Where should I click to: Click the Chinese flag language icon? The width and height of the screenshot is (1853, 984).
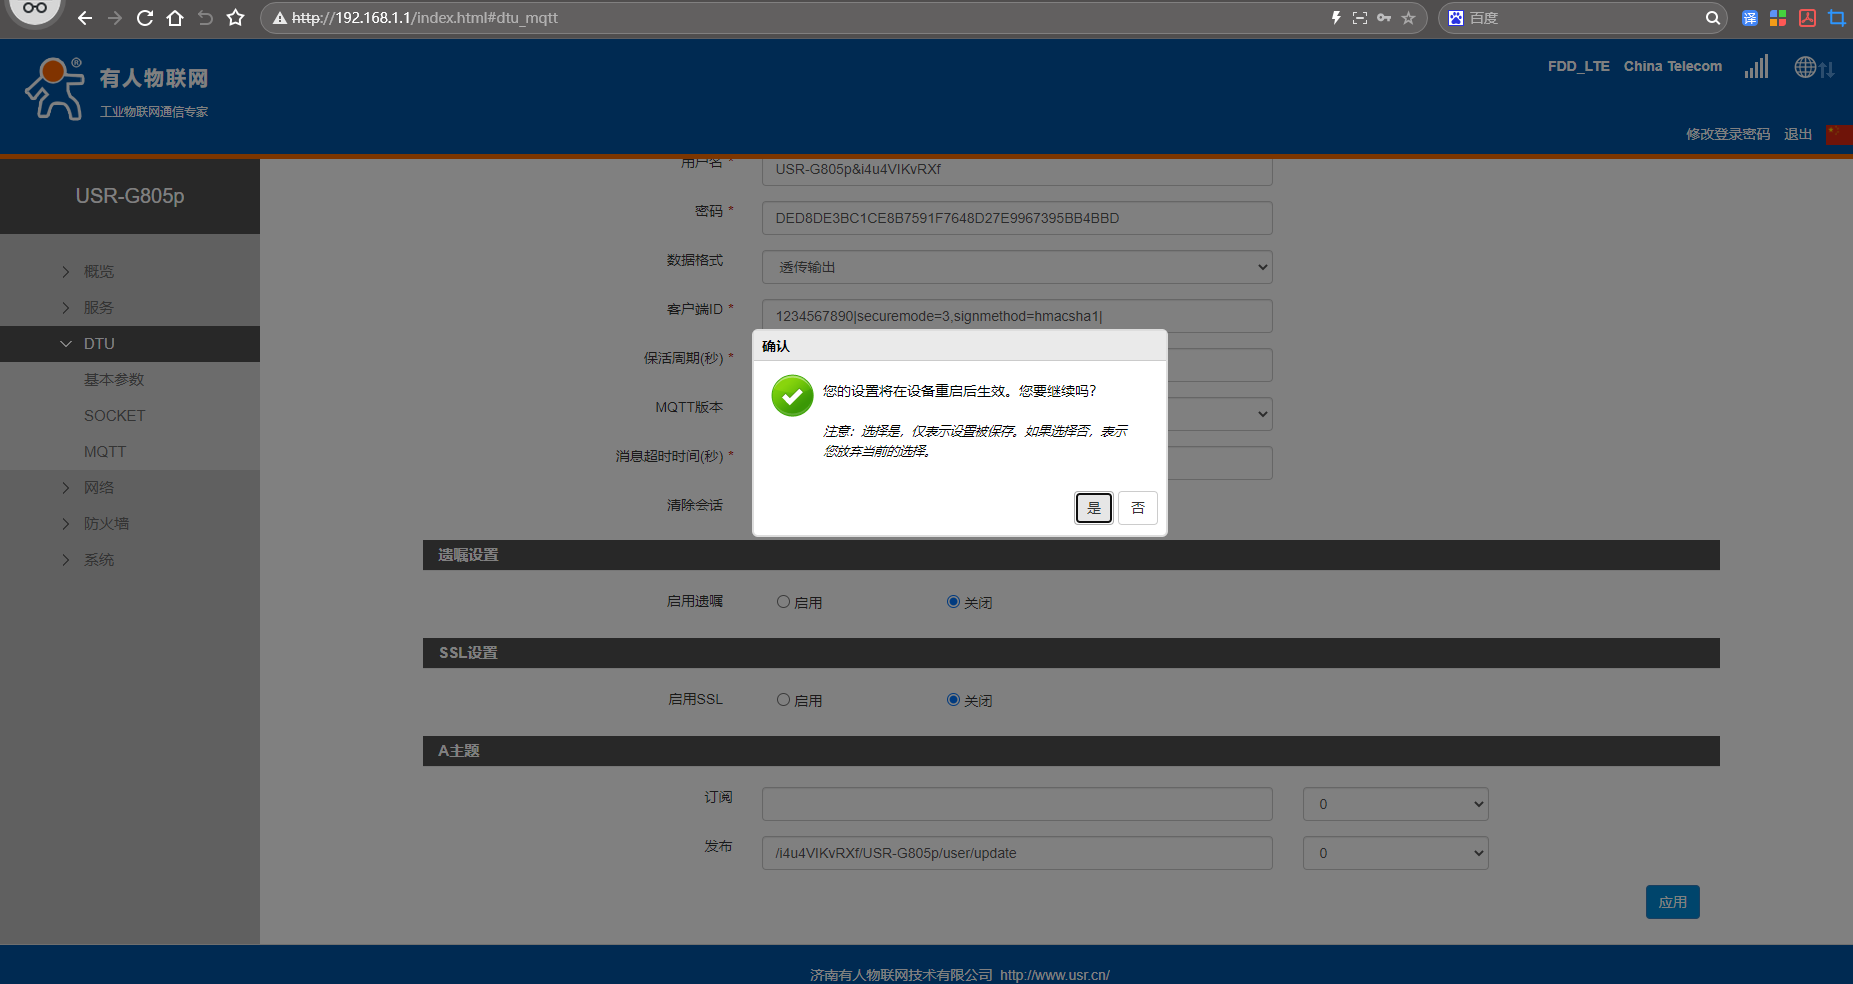pyautogui.click(x=1838, y=134)
